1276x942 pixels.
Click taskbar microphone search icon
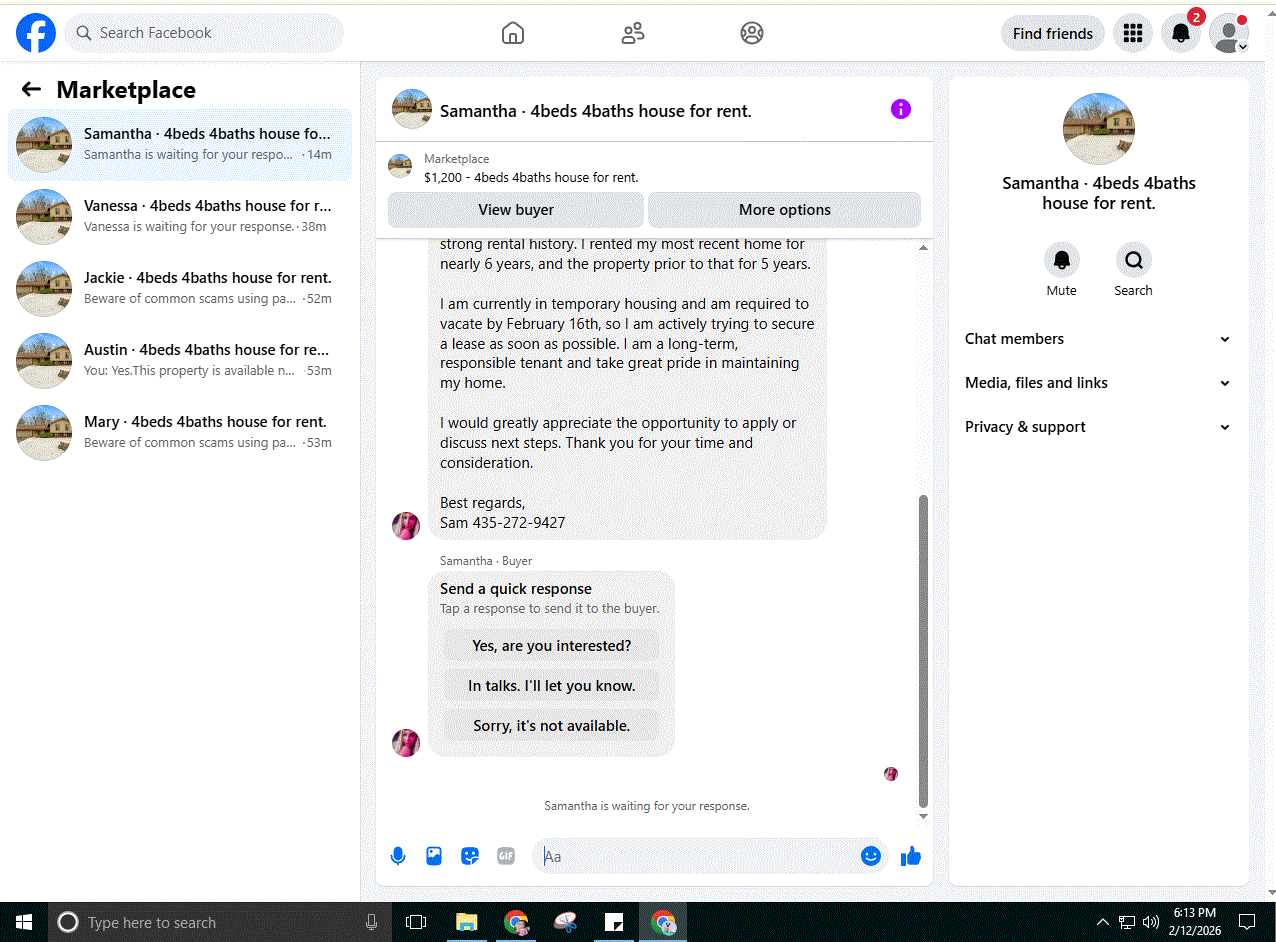[x=372, y=922]
